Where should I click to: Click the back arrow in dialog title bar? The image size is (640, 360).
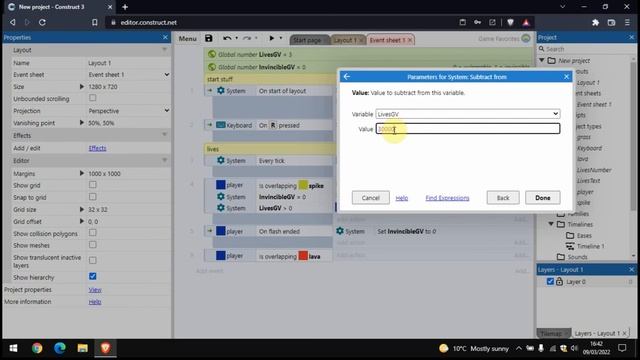point(347,77)
